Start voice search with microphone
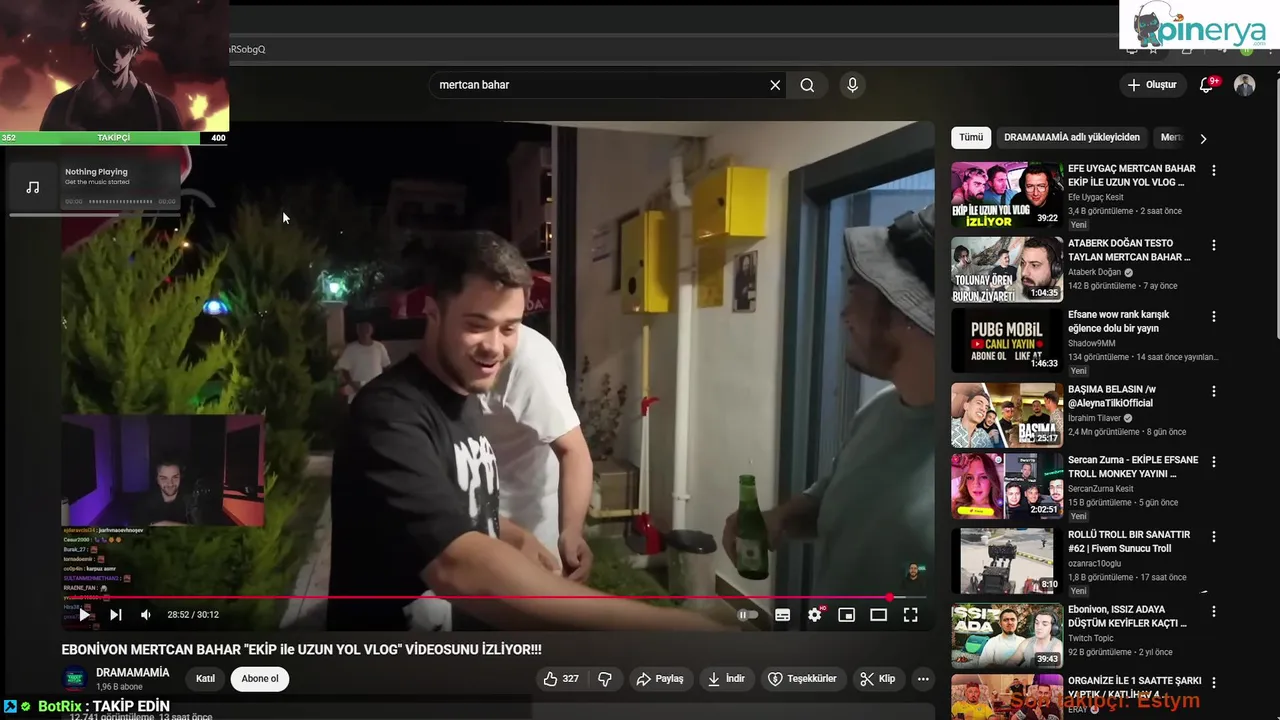This screenshot has width=1280, height=720. [852, 85]
